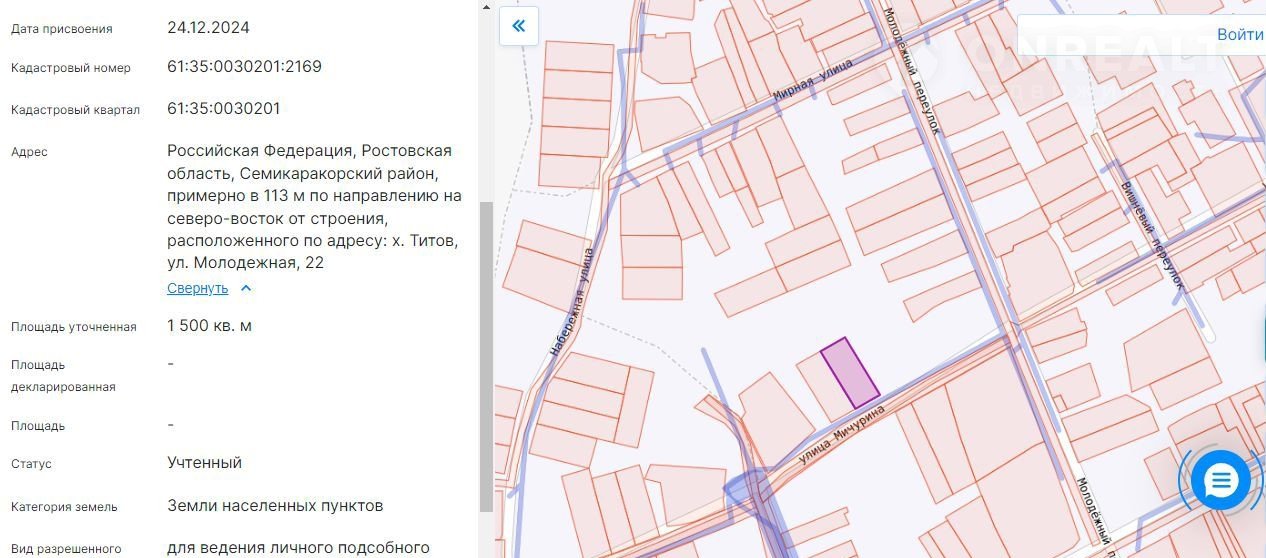Click the status value Учтенный
Image resolution: width=1266 pixels, height=558 pixels.
pos(204,463)
